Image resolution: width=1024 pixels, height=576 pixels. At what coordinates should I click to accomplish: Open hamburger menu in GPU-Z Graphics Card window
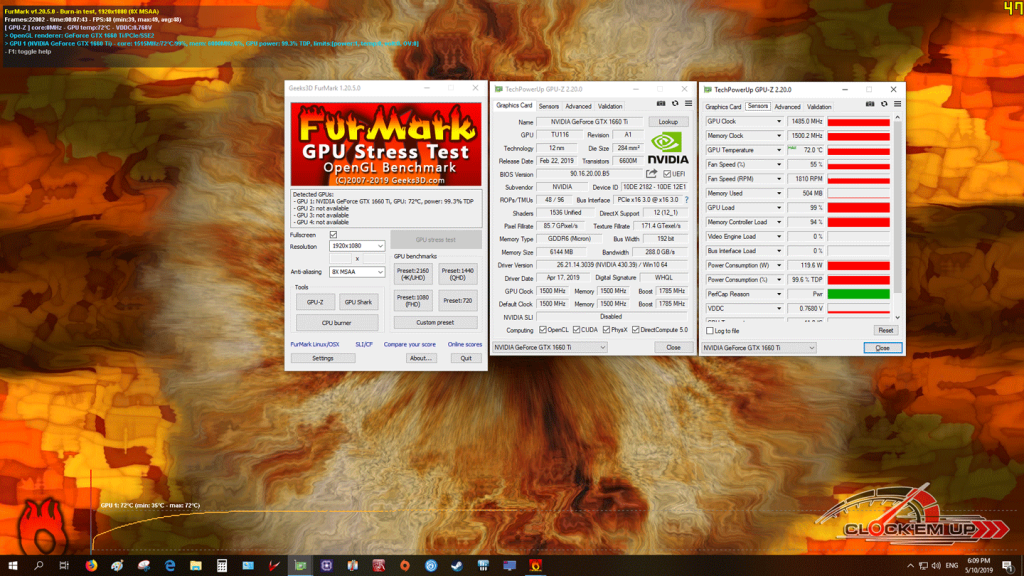[688, 104]
